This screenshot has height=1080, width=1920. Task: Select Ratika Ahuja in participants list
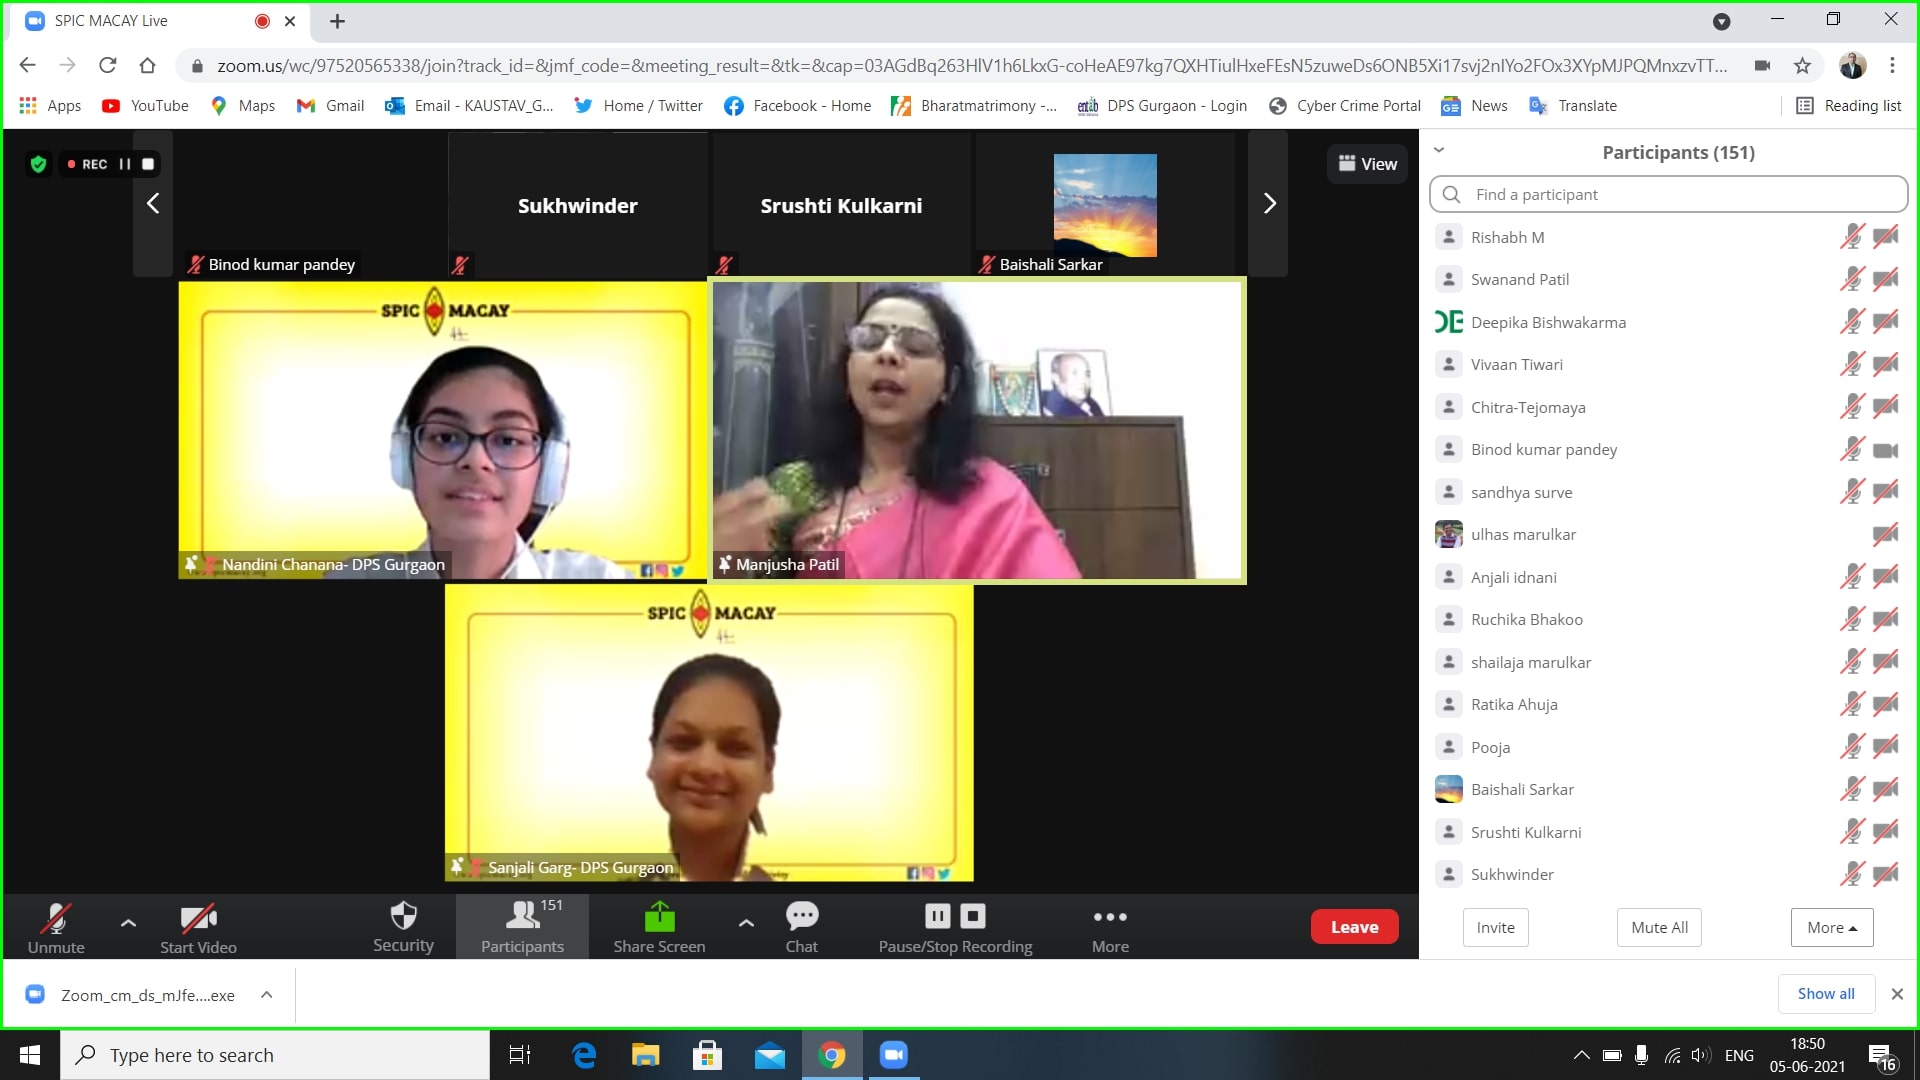pyautogui.click(x=1668, y=704)
